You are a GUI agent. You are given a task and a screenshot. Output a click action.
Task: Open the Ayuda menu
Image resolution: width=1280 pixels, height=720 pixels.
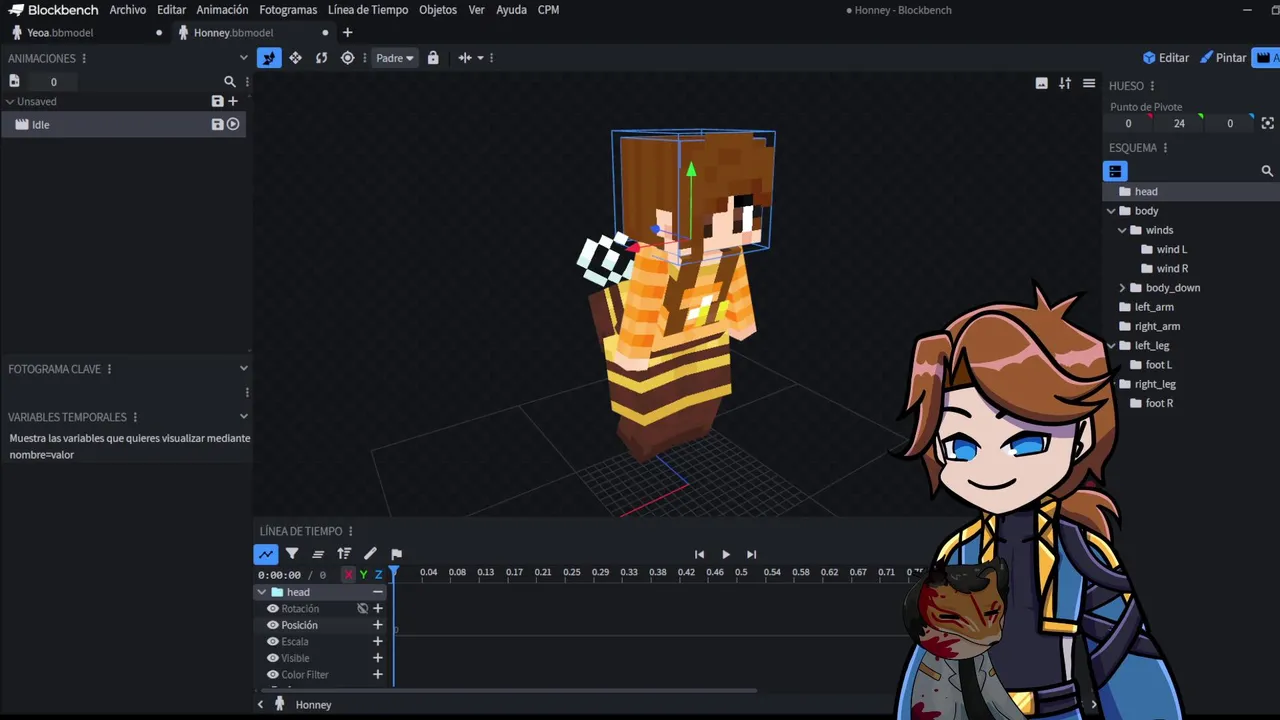[511, 10]
